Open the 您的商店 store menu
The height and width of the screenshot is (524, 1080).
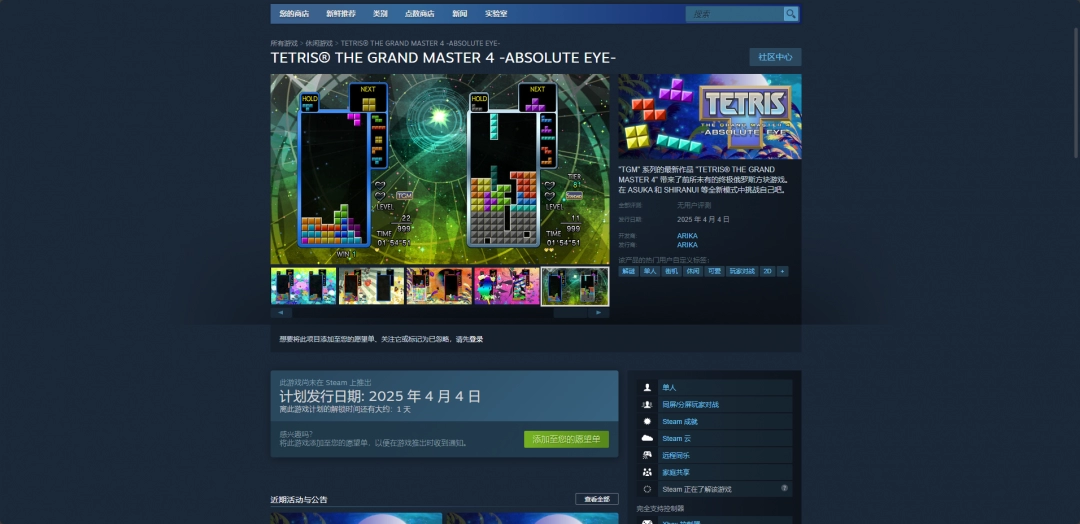294,14
